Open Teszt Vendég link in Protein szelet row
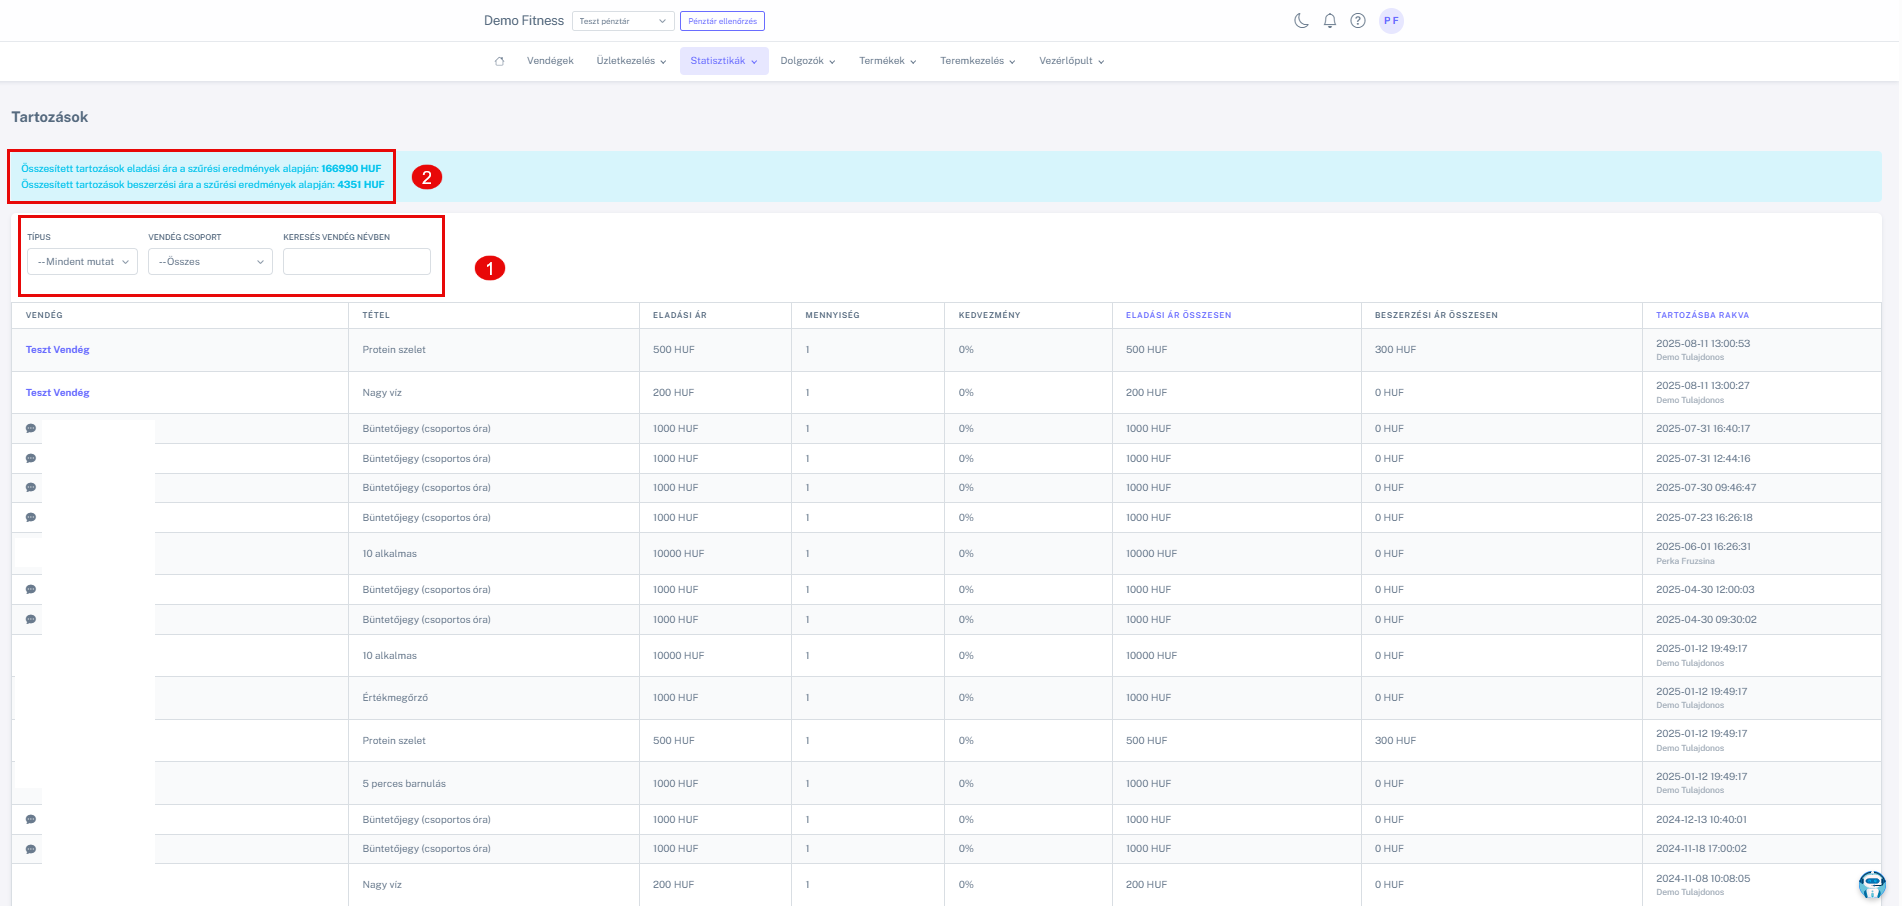 point(58,350)
